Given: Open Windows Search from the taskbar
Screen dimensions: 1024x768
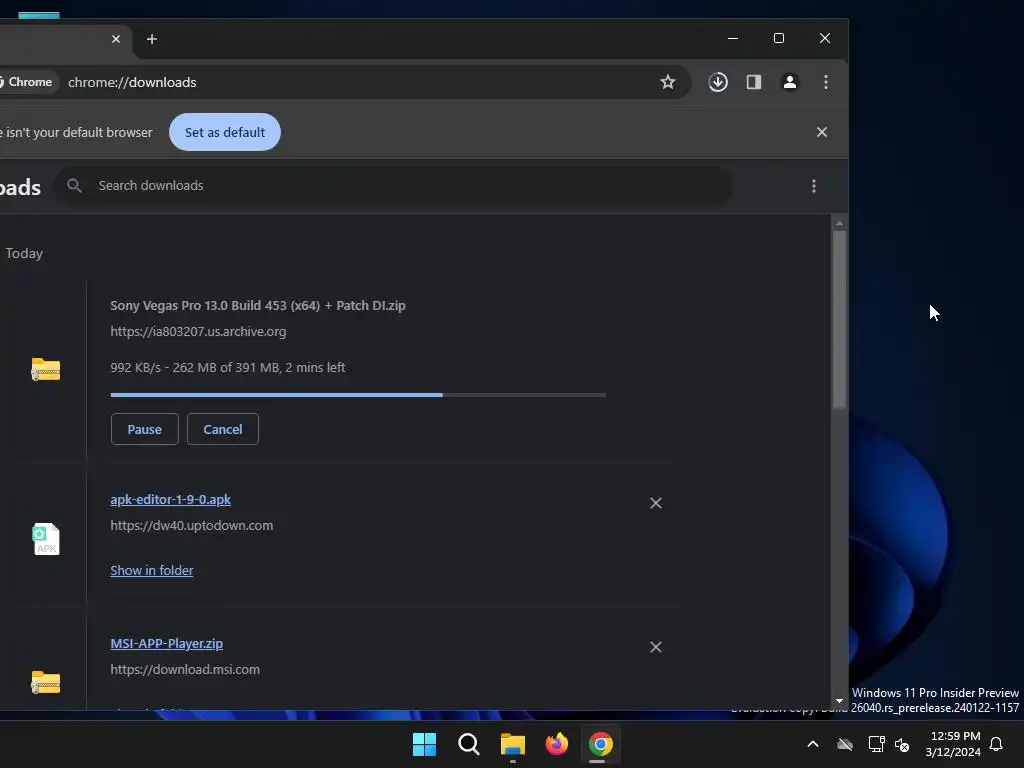Looking at the screenshot, I should tap(468, 744).
